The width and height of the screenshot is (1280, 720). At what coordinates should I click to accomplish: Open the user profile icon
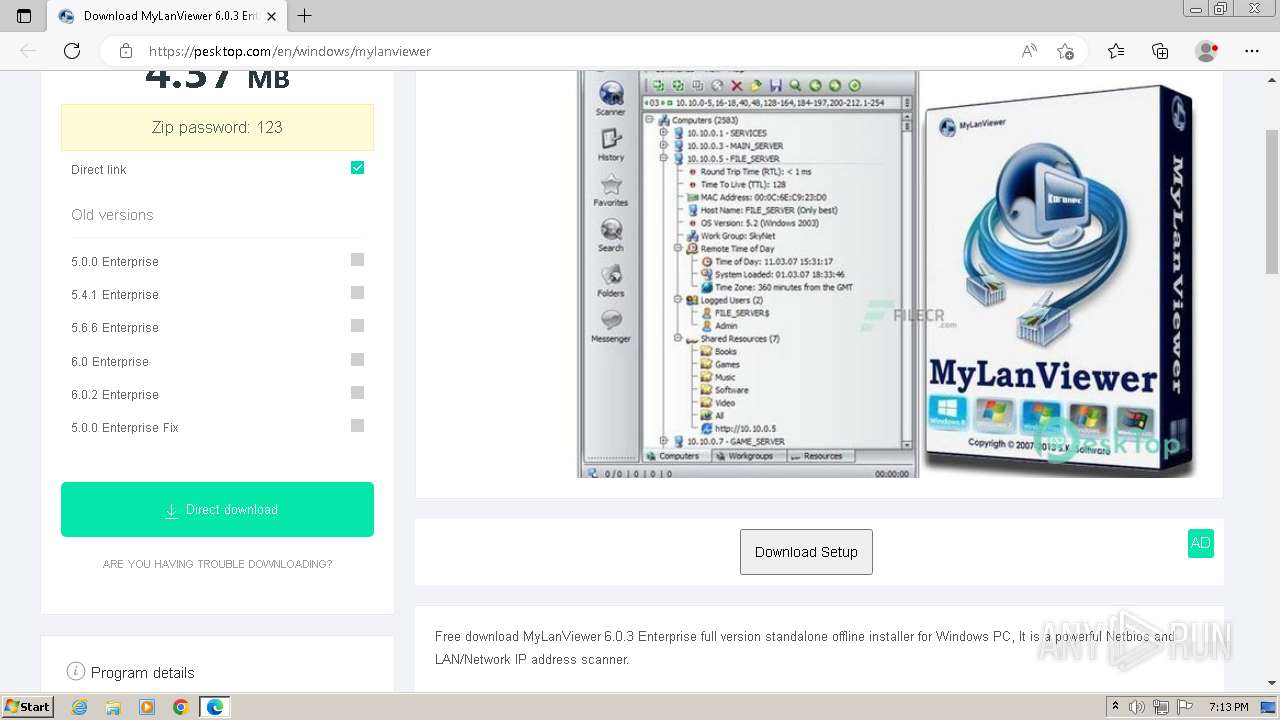click(x=1207, y=51)
